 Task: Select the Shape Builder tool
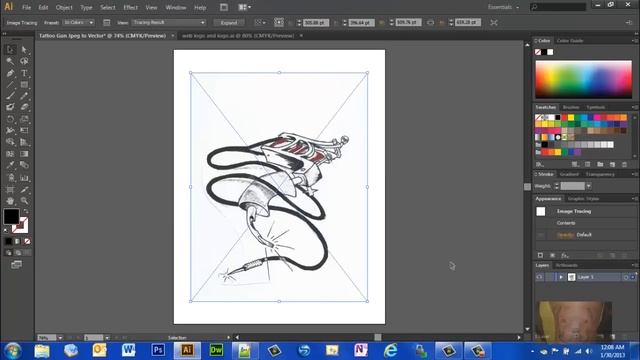10,142
